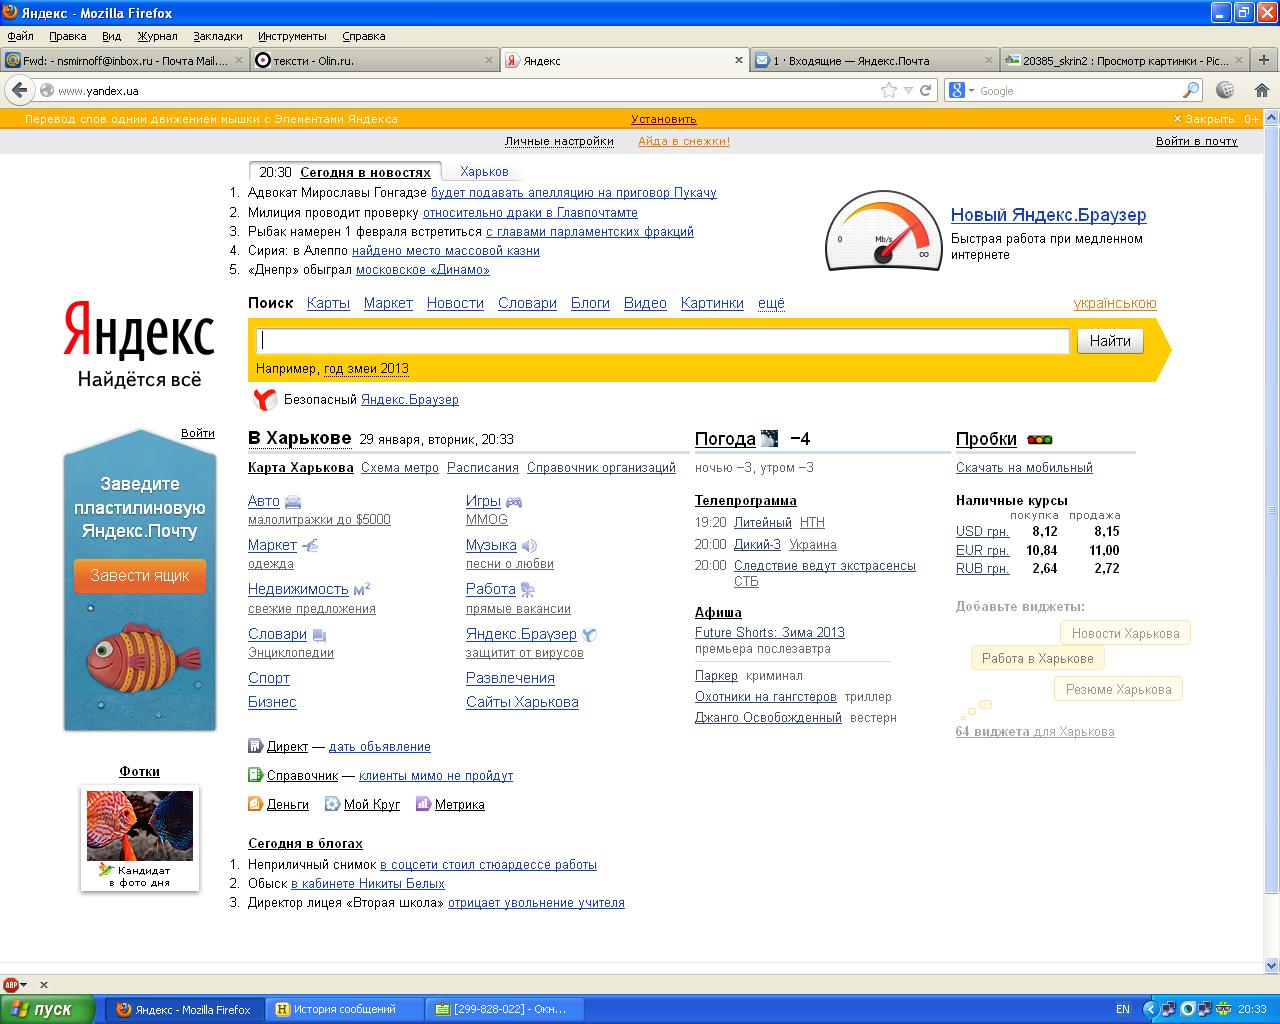Select the Харьков news tab
This screenshot has width=1280, height=1024.
click(484, 172)
